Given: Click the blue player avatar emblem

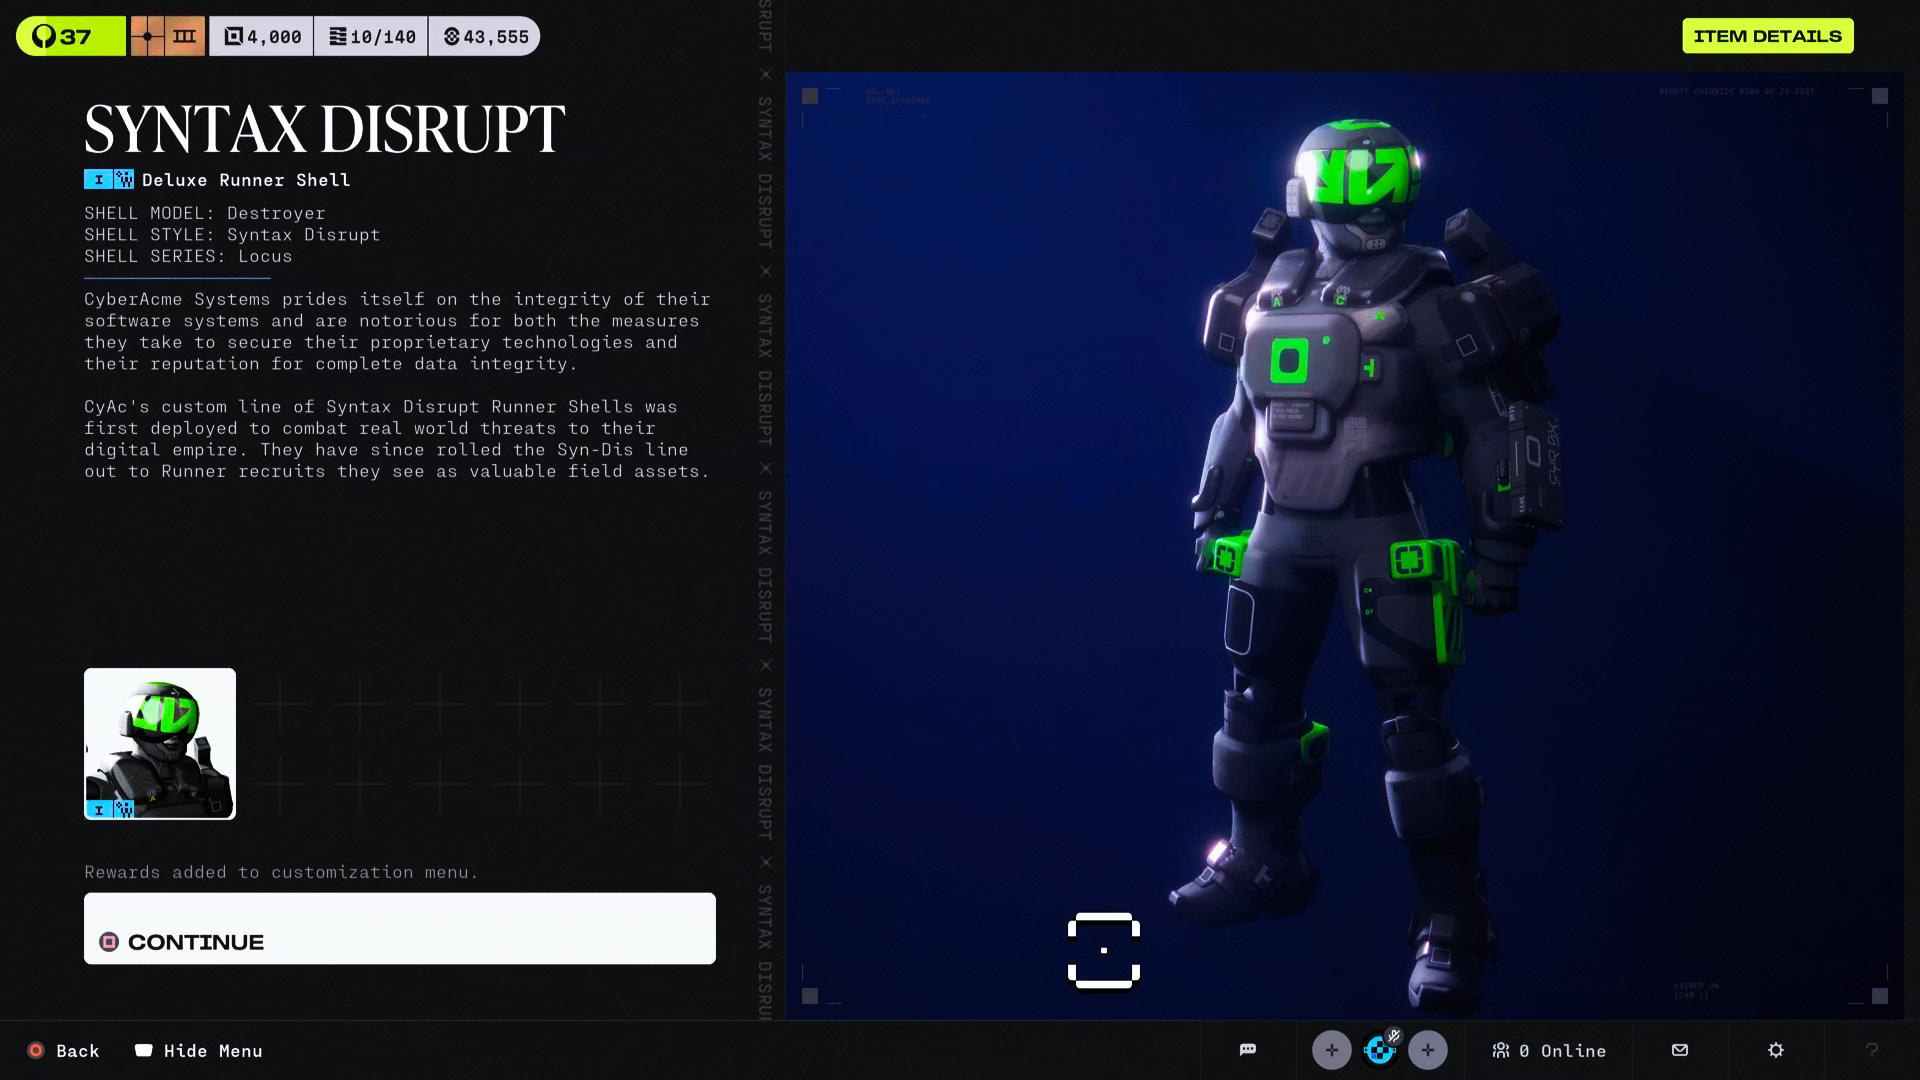Looking at the screenshot, I should (1380, 1050).
